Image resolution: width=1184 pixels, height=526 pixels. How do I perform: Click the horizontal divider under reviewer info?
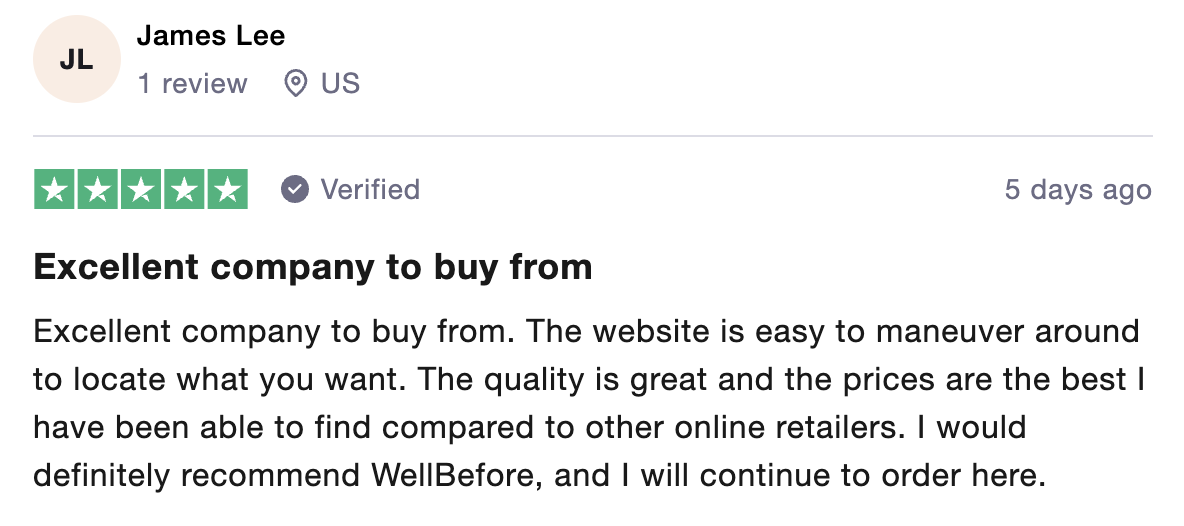pyautogui.click(x=593, y=137)
